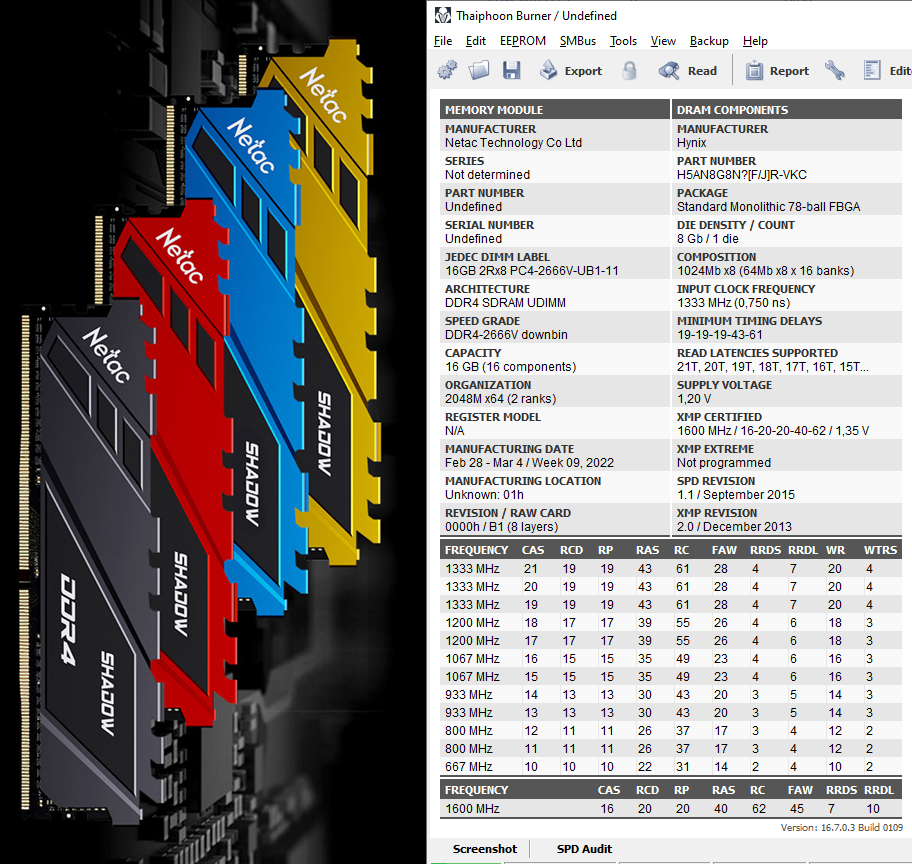Screen dimensions: 912x864
Task: Open the View menu
Action: coord(663,41)
